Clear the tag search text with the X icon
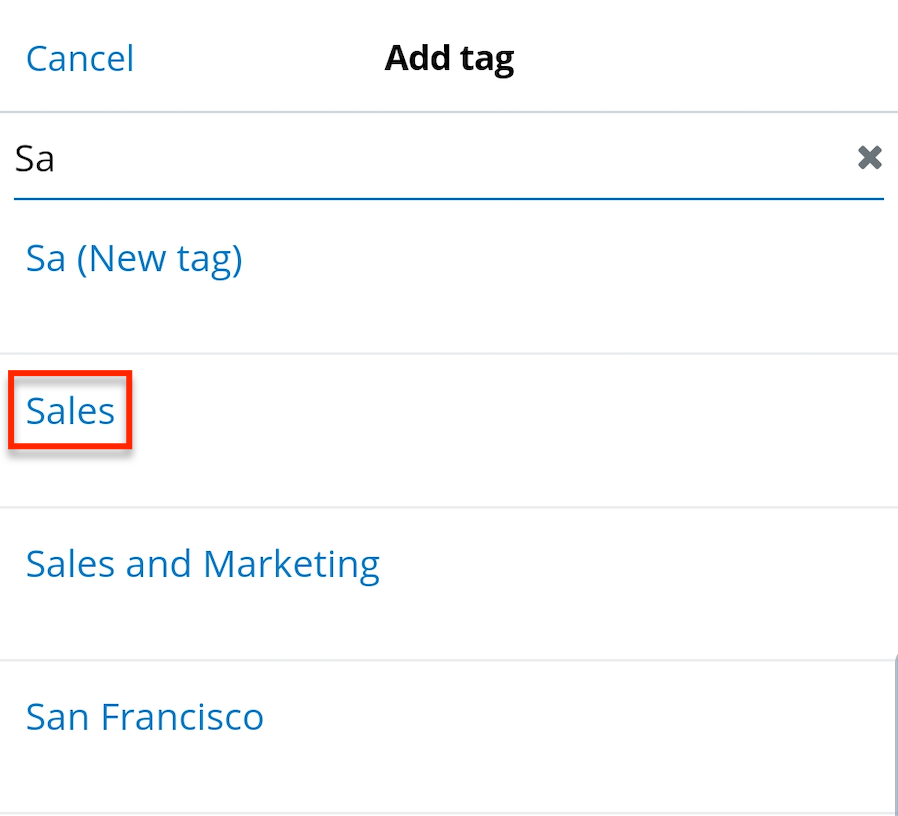The height and width of the screenshot is (816, 898). 869,157
